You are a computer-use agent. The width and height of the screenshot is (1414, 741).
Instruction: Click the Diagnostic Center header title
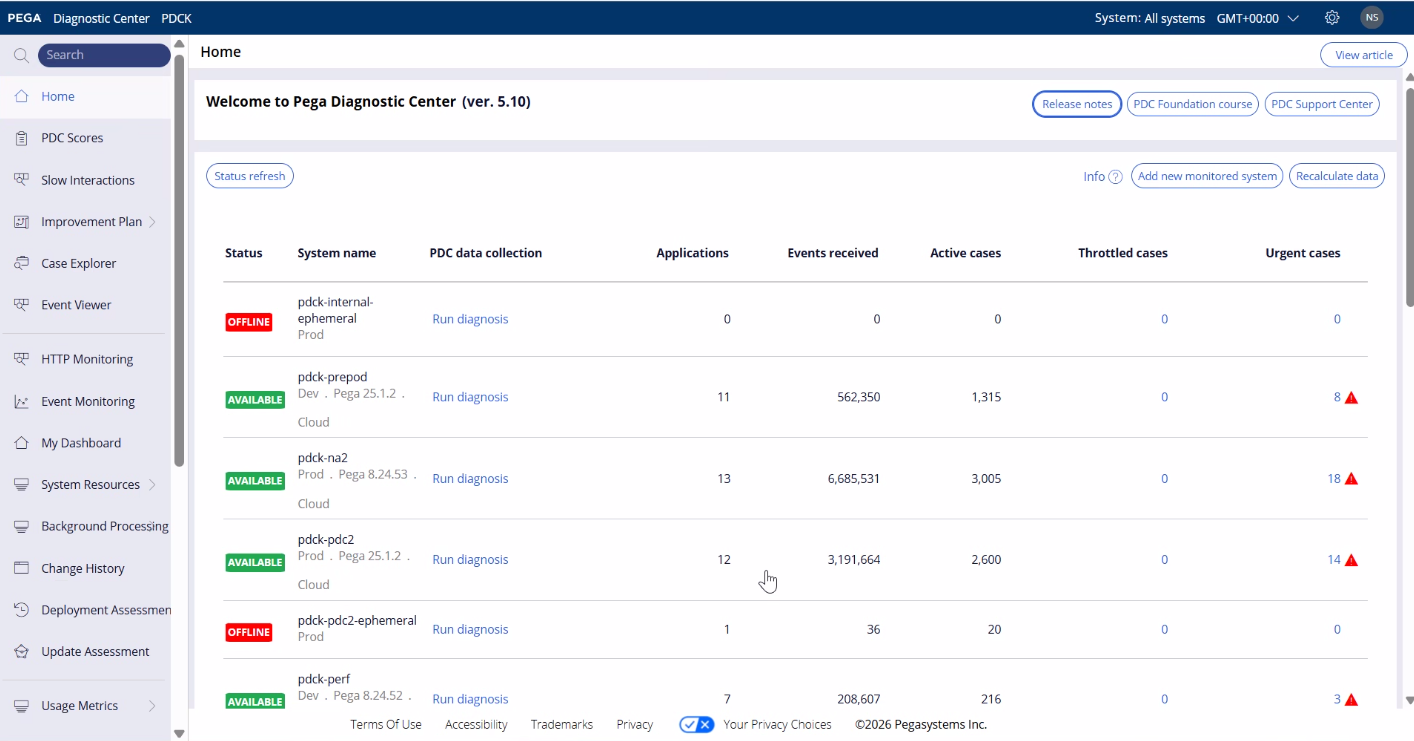point(101,18)
